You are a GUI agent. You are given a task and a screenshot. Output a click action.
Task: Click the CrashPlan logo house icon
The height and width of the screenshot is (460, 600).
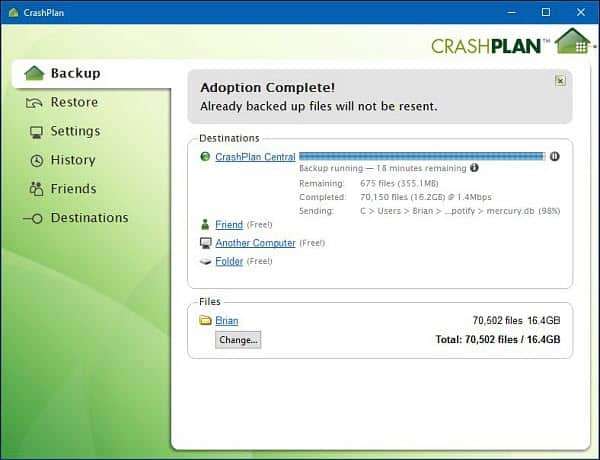click(573, 41)
